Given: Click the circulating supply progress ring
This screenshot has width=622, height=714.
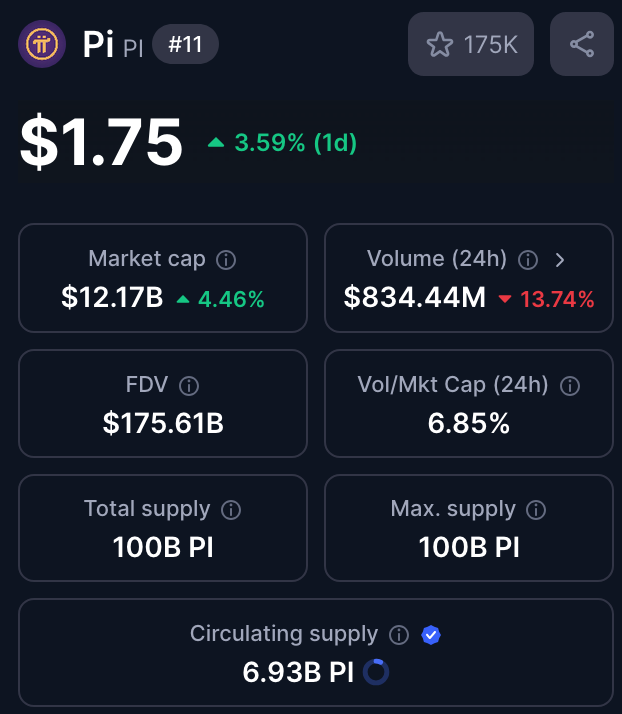Looking at the screenshot, I should point(376,672).
